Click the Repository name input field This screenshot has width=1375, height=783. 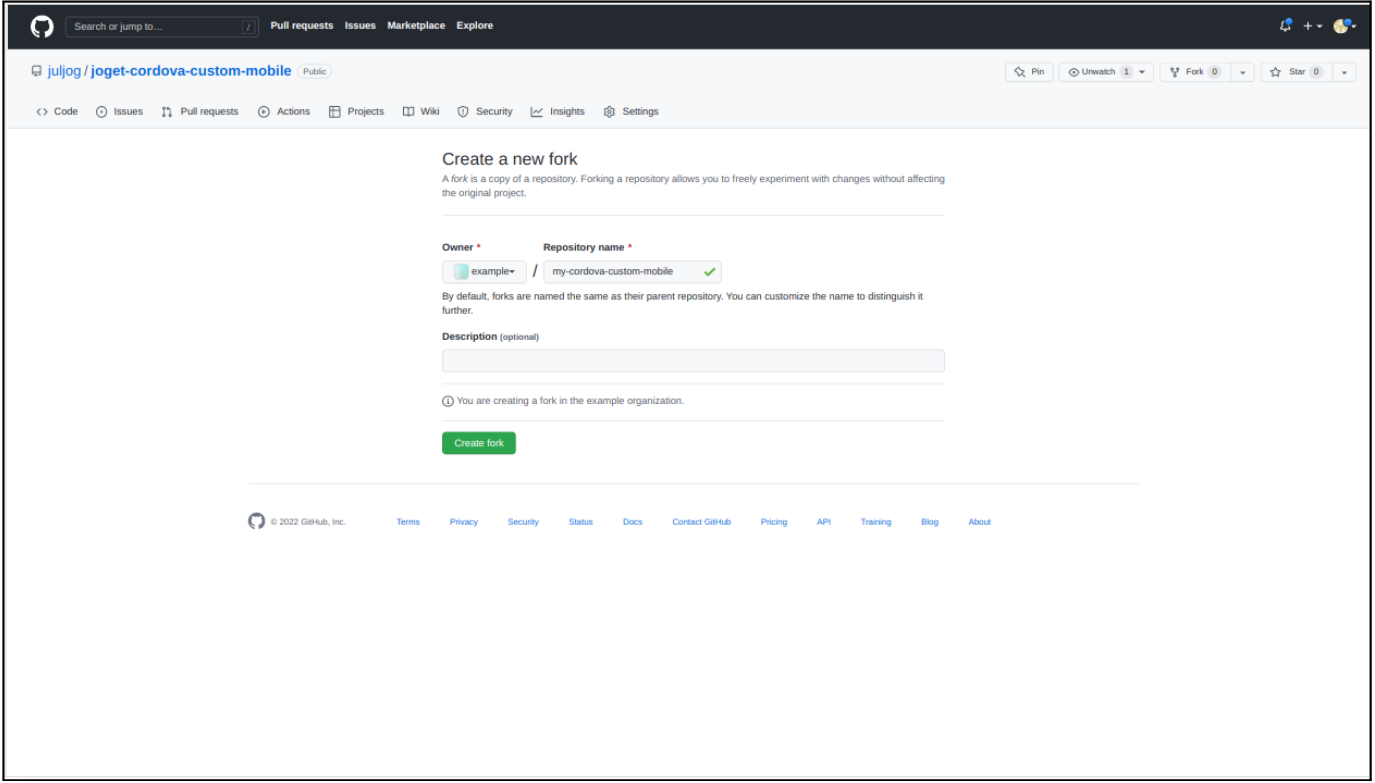click(632, 272)
